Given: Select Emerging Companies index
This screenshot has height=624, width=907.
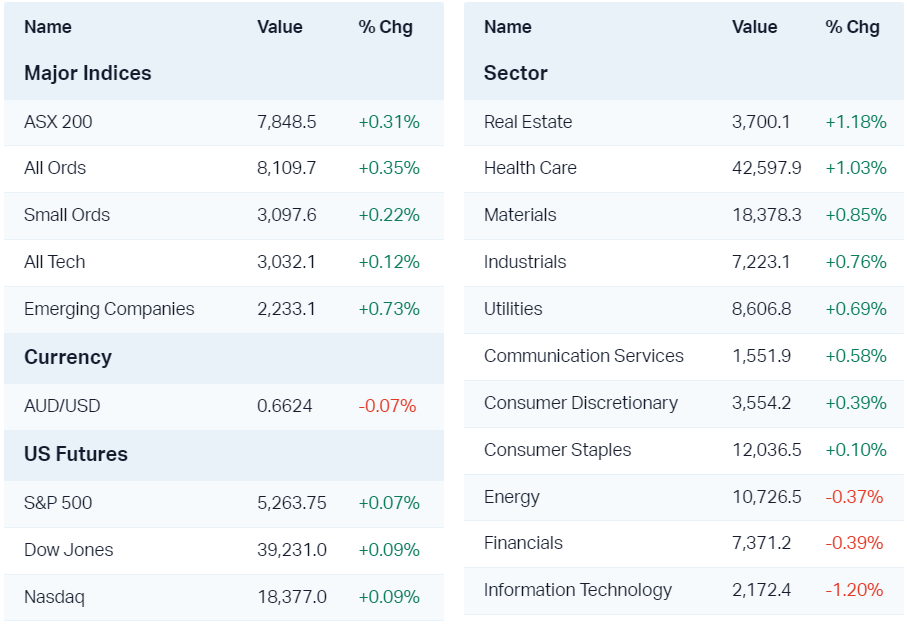Looking at the screenshot, I should click(x=109, y=309).
